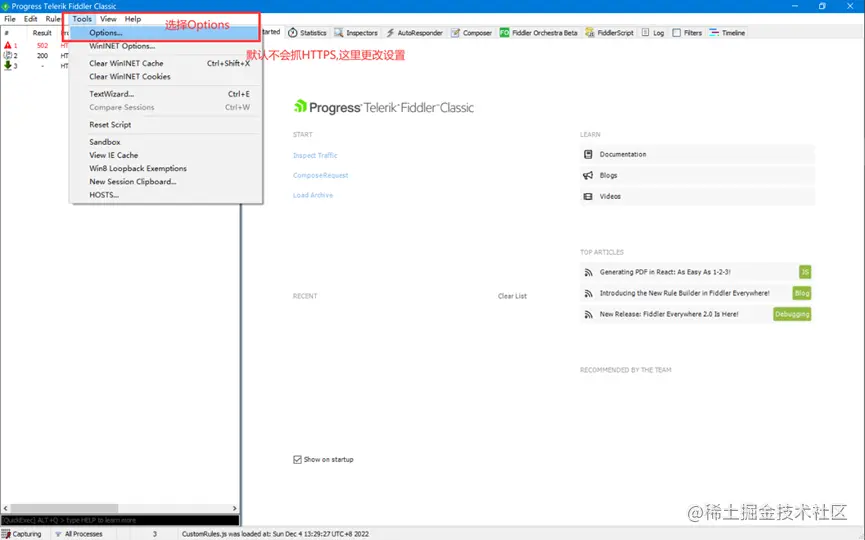Open the View menu

click(108, 19)
